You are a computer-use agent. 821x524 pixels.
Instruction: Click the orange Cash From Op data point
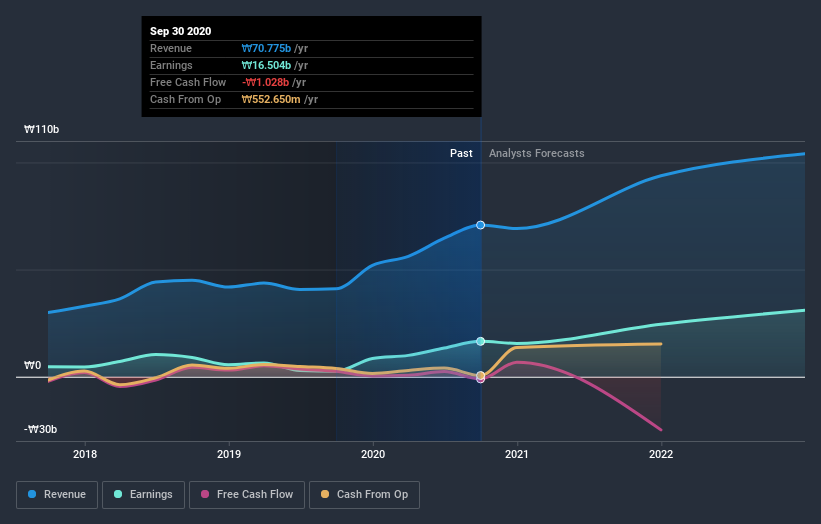pos(481,375)
